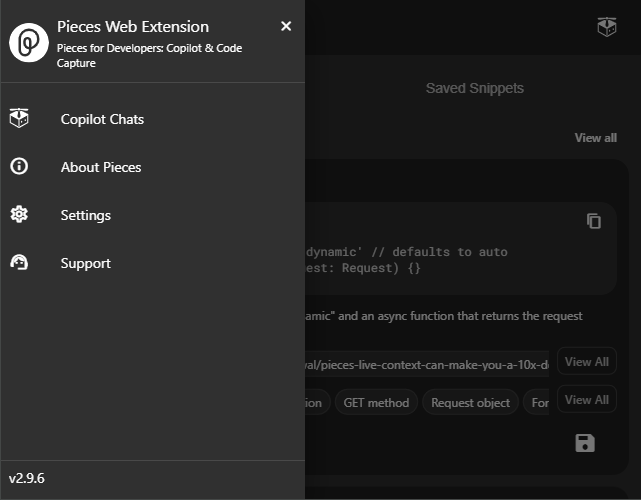This screenshot has height=500, width=641.
Task: Click the Pieces logo in the menu header
Action: (x=29, y=41)
